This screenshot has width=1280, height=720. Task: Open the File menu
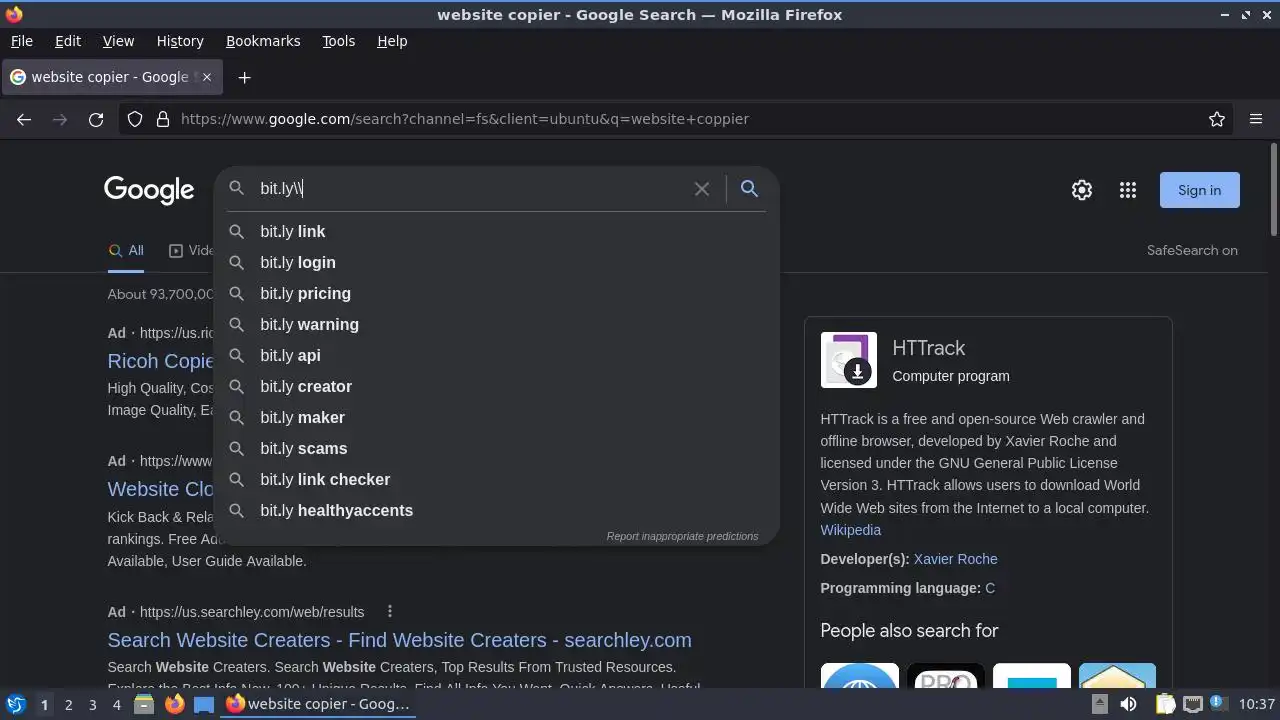tap(21, 41)
